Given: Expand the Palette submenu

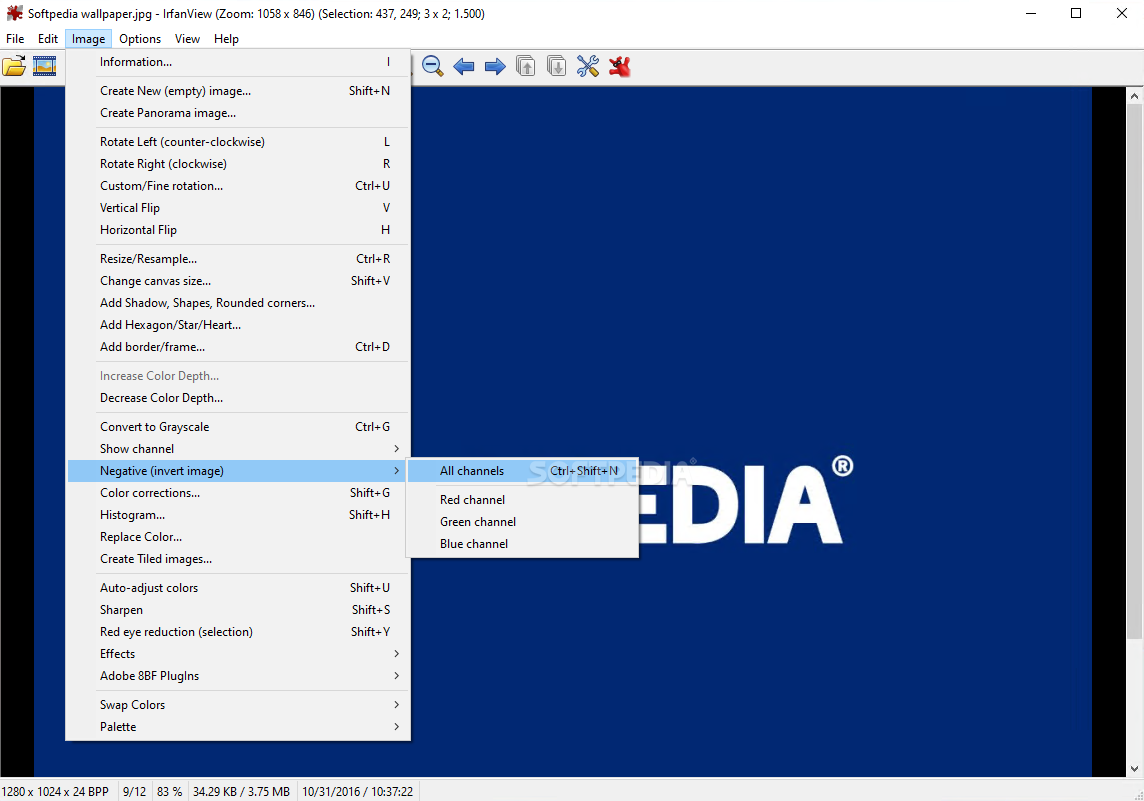Looking at the screenshot, I should point(238,727).
